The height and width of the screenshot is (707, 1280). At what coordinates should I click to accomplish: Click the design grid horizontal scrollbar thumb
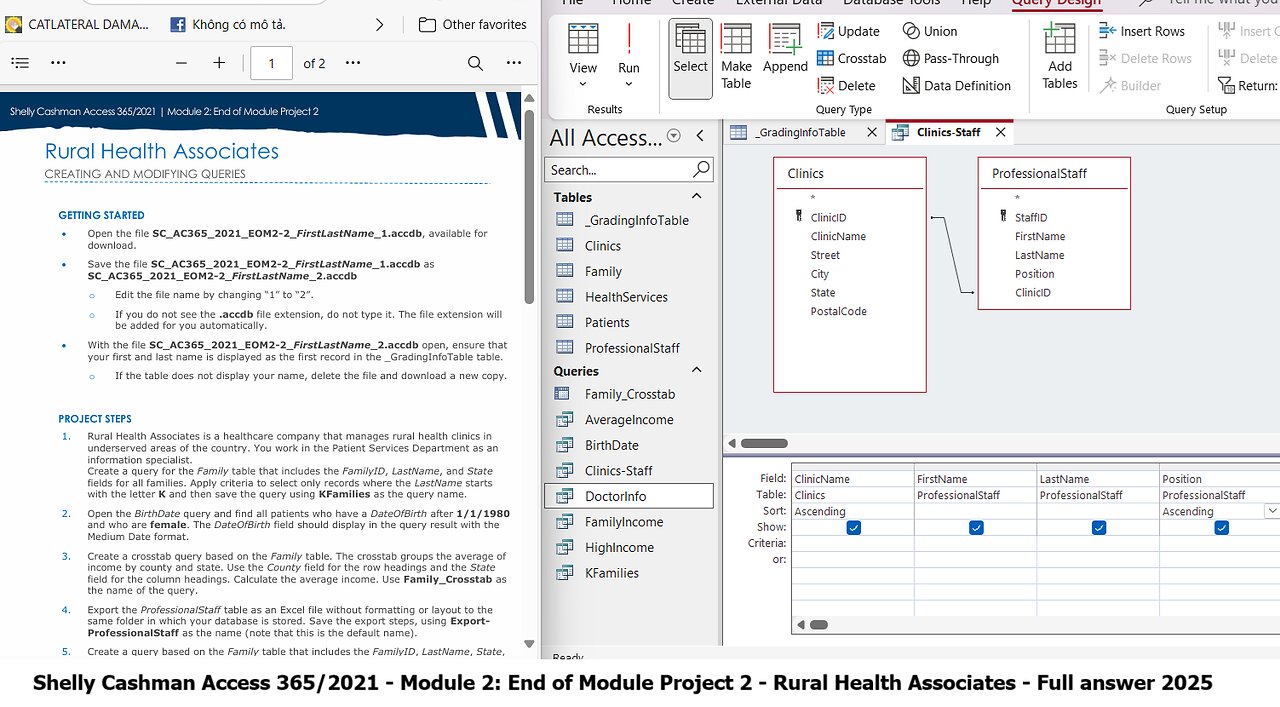pyautogui.click(x=818, y=625)
